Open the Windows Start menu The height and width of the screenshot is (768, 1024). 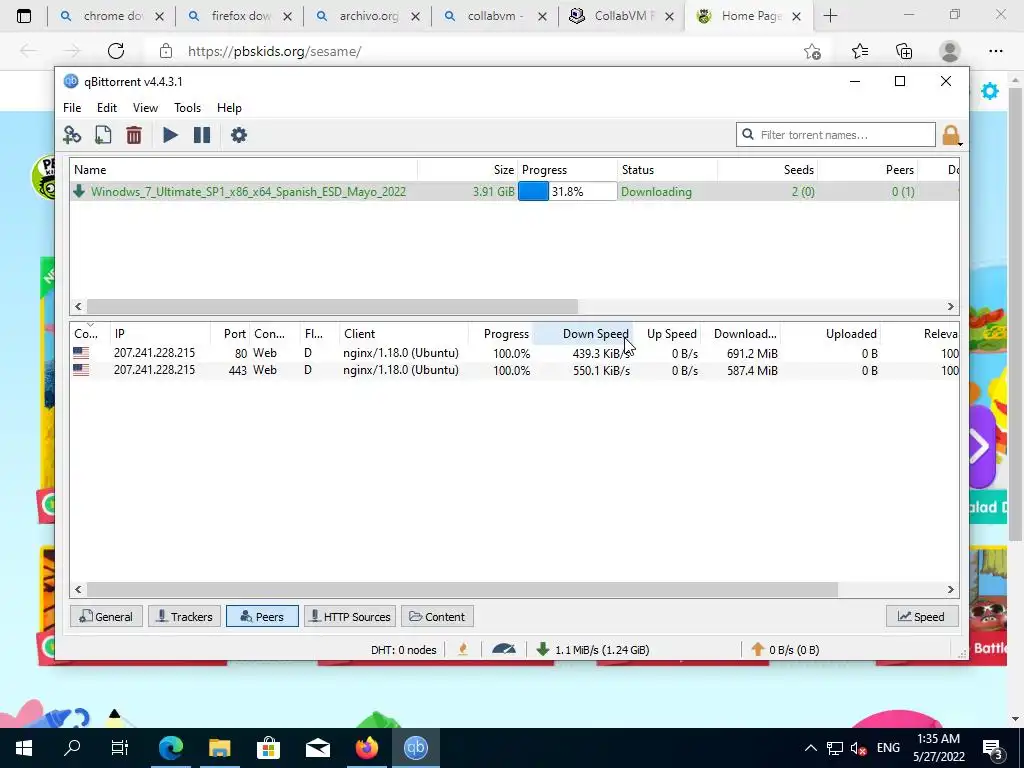24,748
